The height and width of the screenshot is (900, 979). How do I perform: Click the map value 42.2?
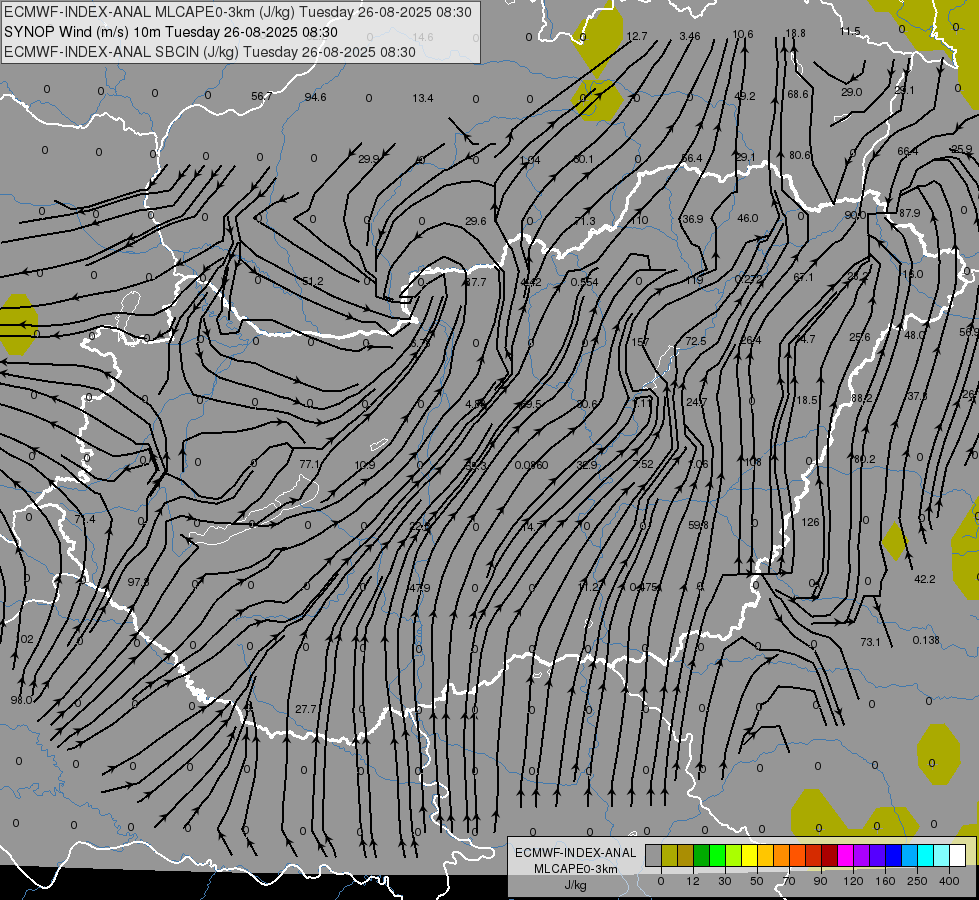pos(925,579)
